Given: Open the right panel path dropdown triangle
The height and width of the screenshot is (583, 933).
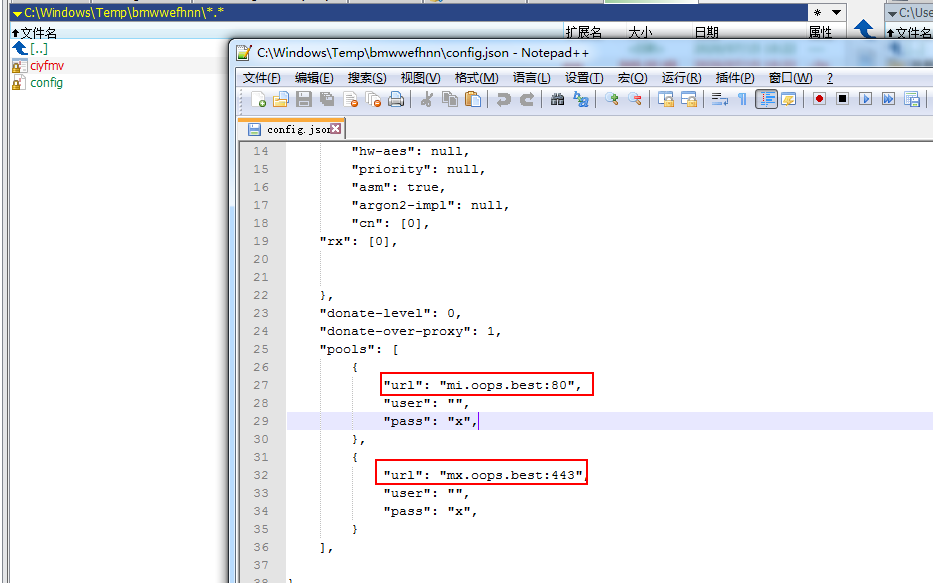Looking at the screenshot, I should (x=892, y=13).
